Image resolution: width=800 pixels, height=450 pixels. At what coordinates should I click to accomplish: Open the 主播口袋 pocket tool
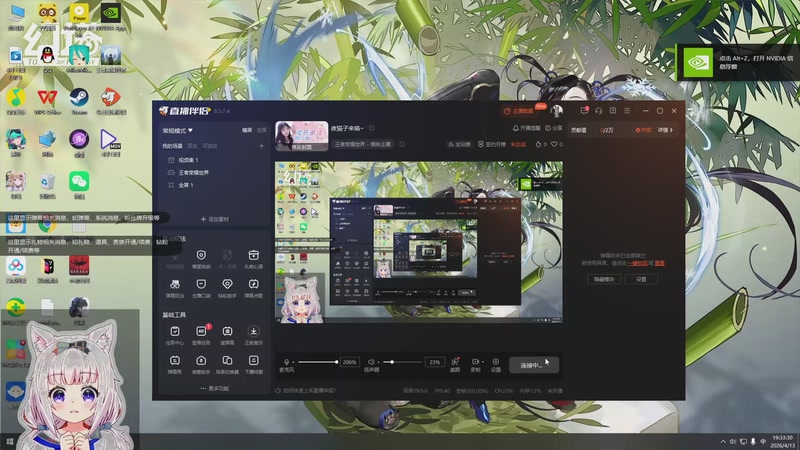201,288
